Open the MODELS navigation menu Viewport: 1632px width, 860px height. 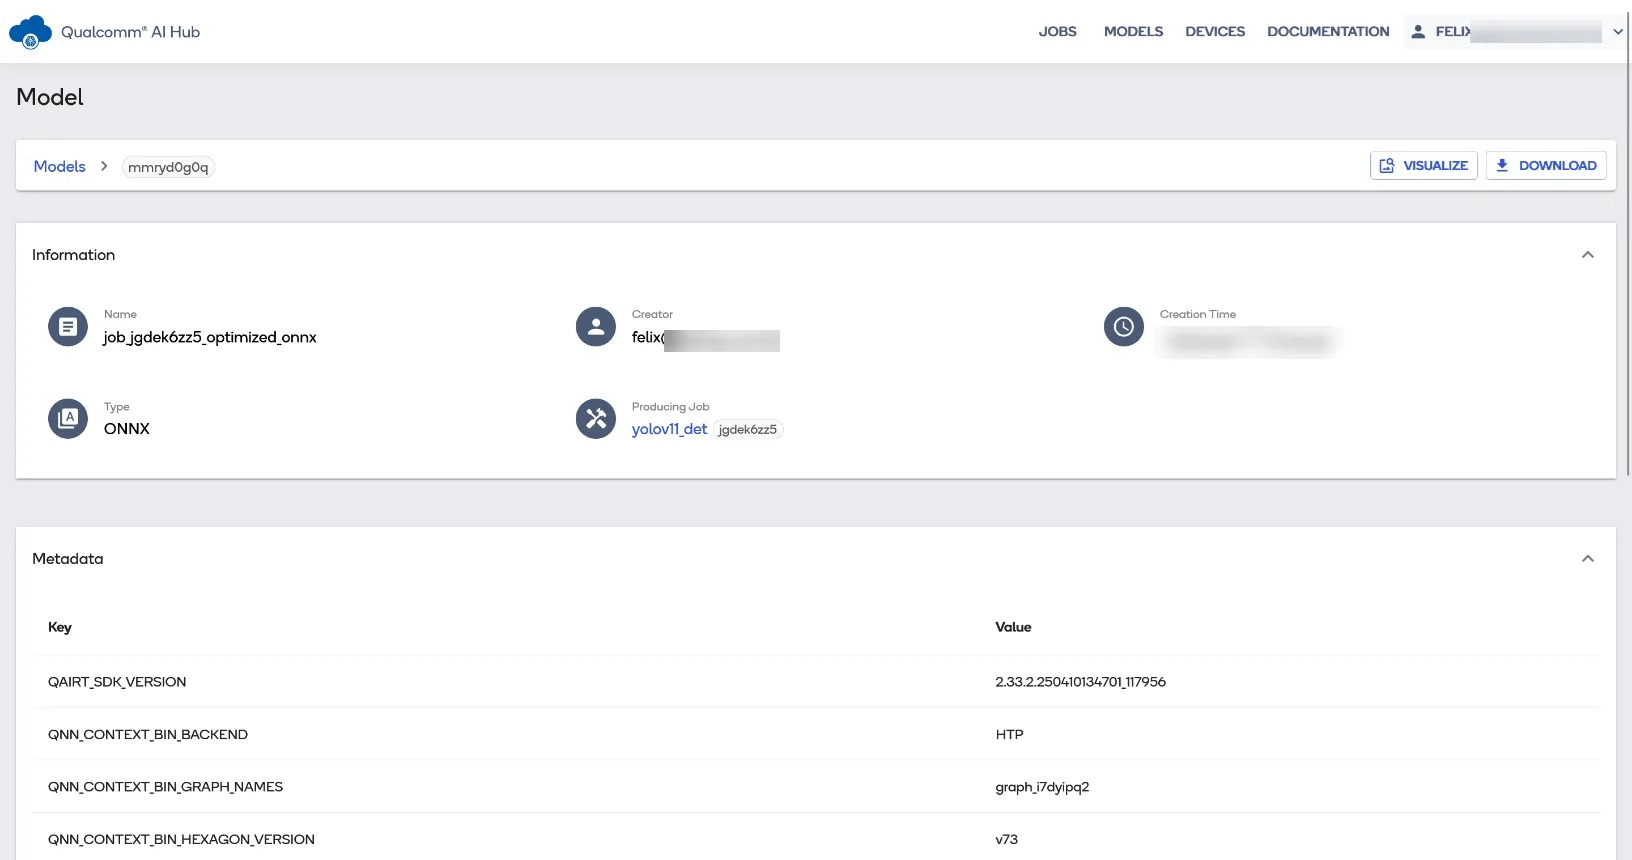(1133, 32)
